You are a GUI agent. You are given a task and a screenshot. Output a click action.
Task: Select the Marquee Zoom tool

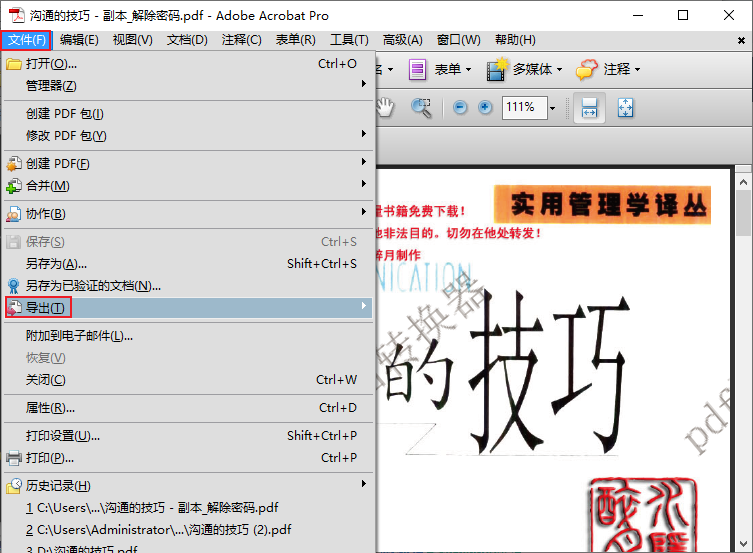tap(421, 108)
